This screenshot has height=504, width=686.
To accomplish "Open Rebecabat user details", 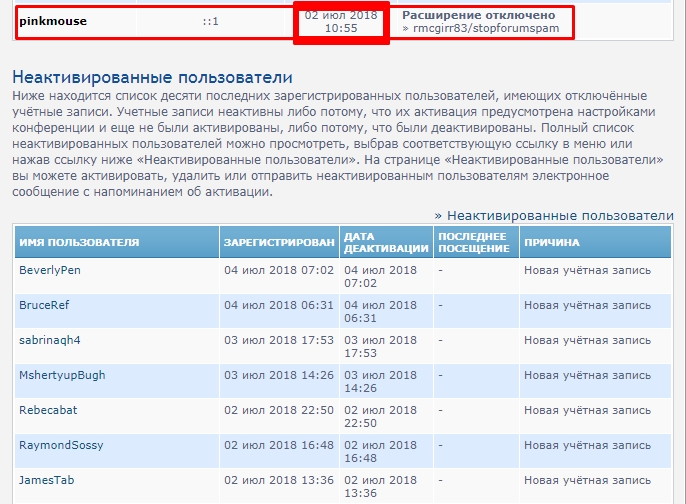I will 48,410.
